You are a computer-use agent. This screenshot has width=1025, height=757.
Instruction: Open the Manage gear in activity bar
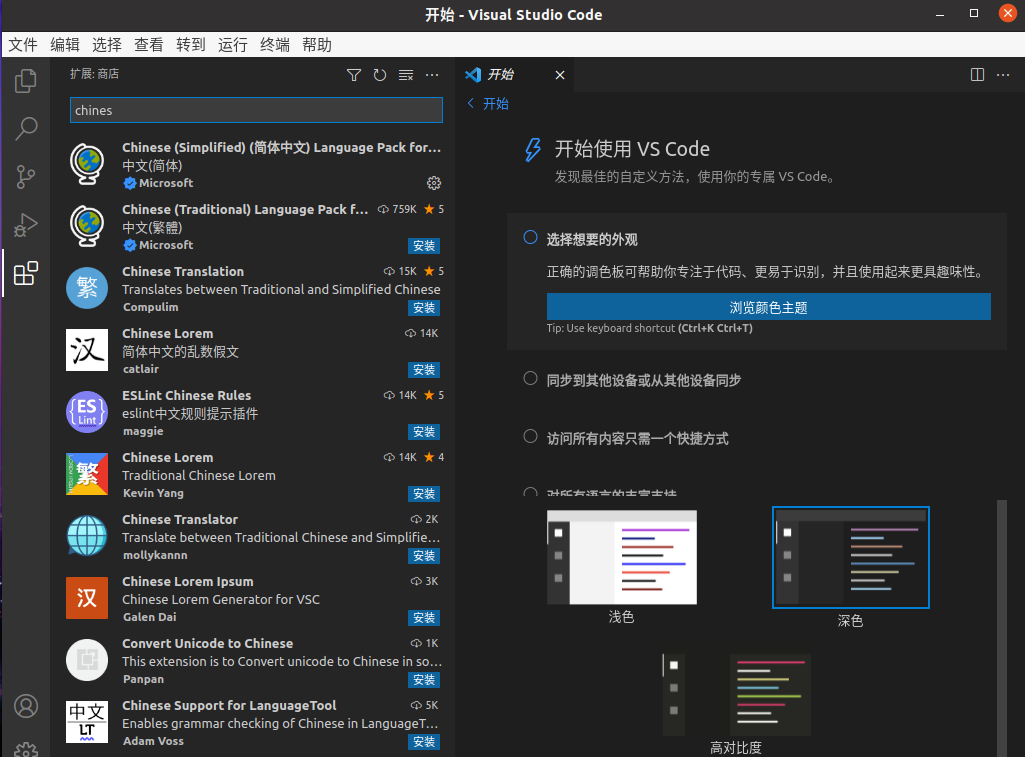[x=25, y=750]
